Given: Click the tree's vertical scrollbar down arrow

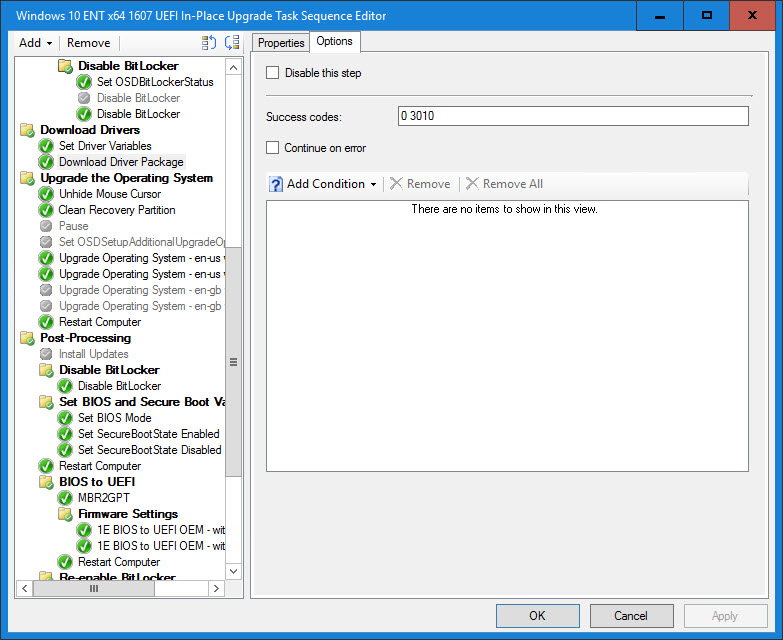Looking at the screenshot, I should click(x=234, y=571).
